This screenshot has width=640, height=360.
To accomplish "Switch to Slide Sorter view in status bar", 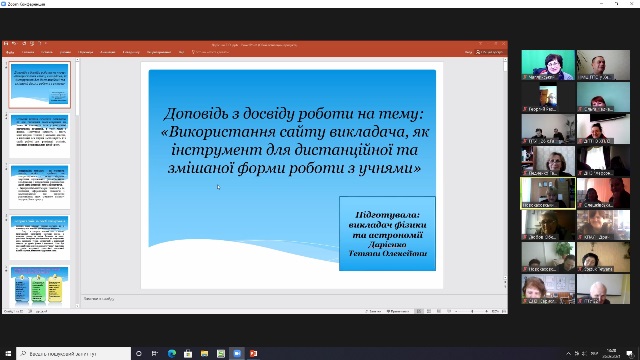I will click(429, 311).
